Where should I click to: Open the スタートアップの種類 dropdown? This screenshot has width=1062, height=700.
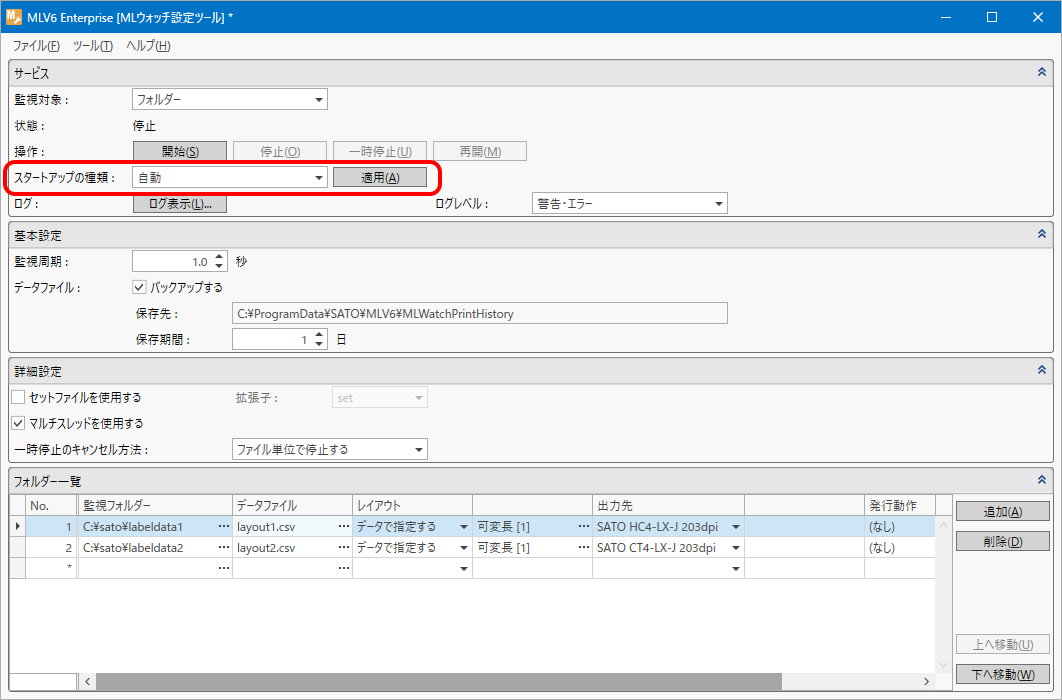[x=230, y=177]
